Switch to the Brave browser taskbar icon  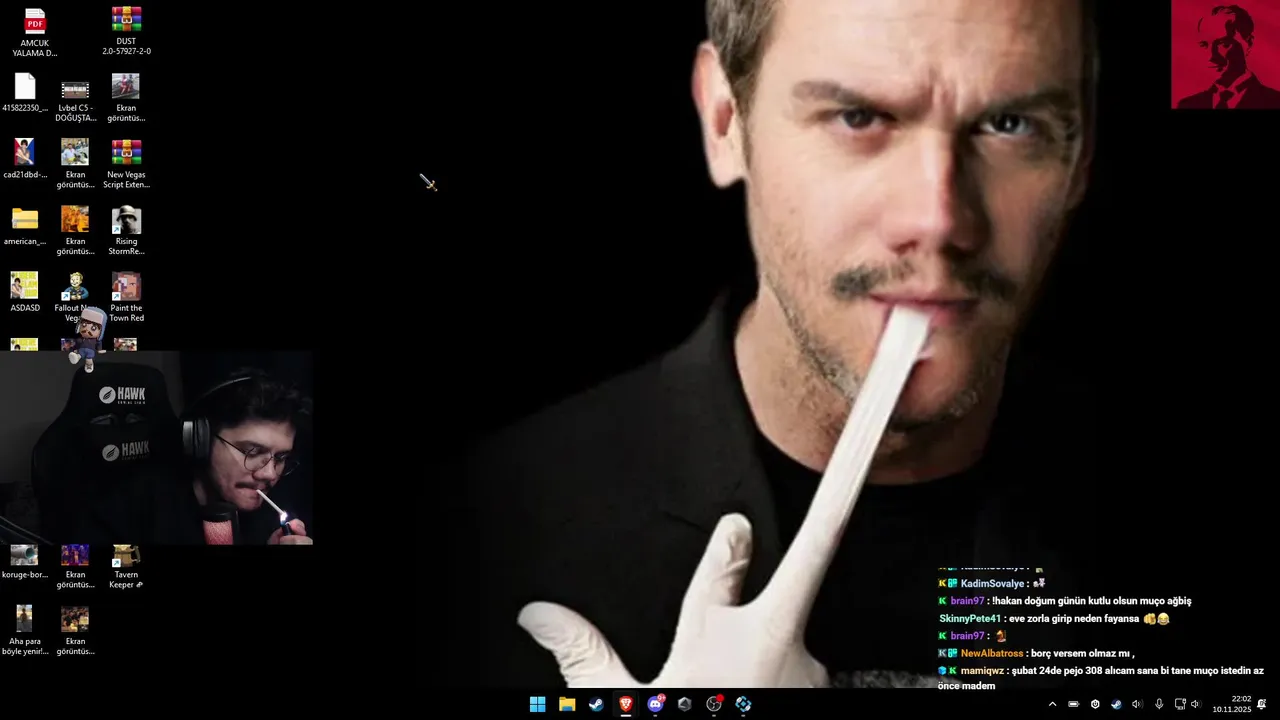[x=626, y=704]
